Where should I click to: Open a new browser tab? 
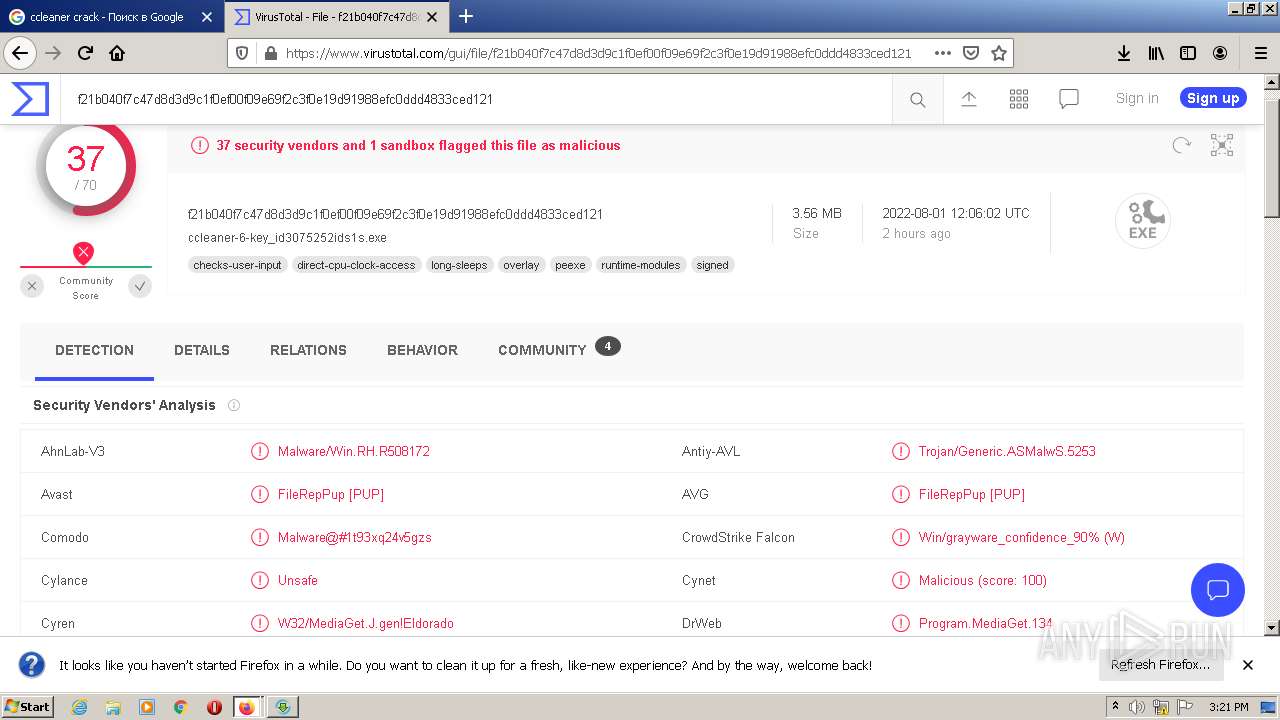(466, 16)
